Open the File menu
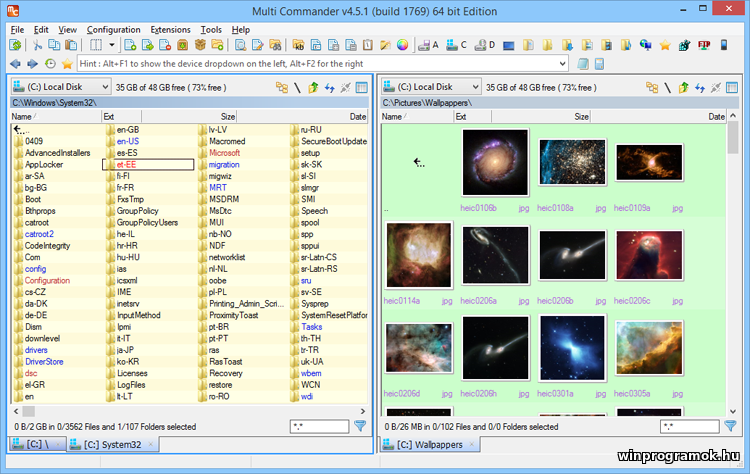 [x=17, y=30]
